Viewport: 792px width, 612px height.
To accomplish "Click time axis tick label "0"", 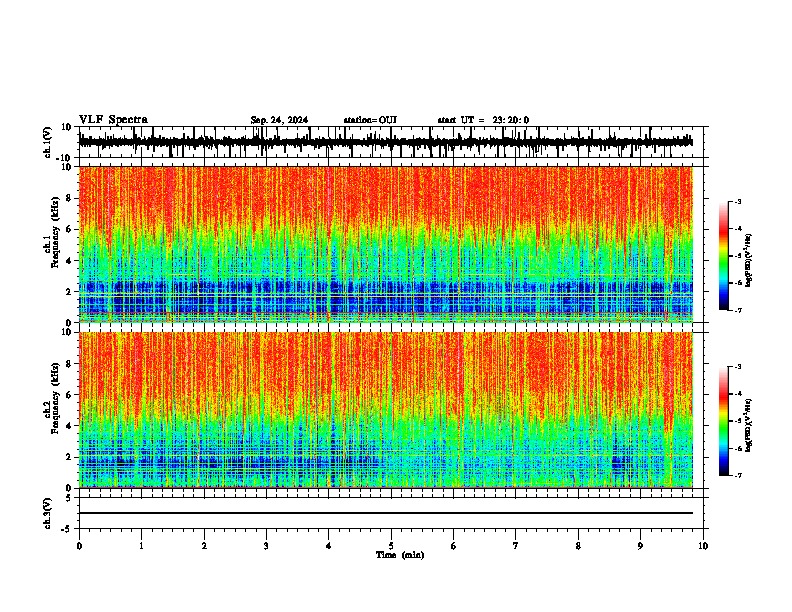I will [x=79, y=546].
